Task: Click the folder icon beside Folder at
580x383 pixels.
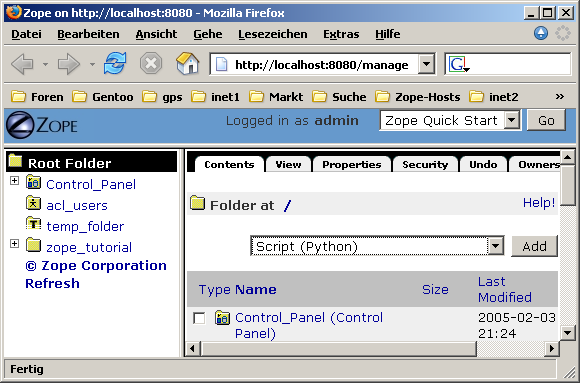Action: pyautogui.click(x=198, y=203)
